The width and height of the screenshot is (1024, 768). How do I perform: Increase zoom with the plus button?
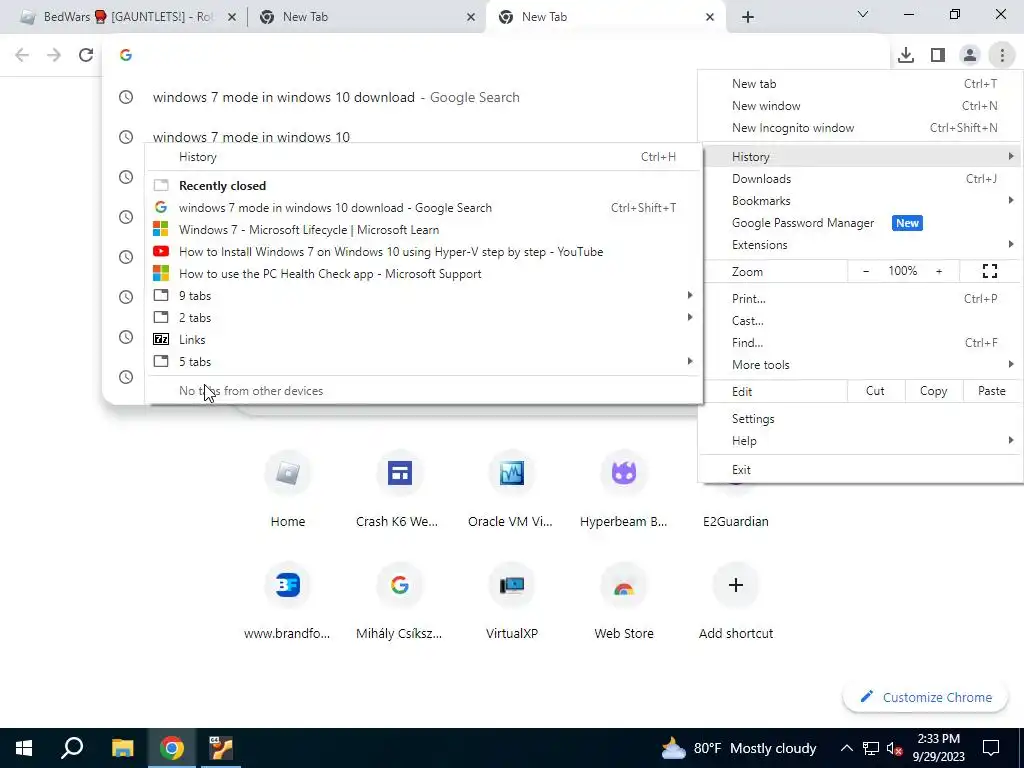939,271
